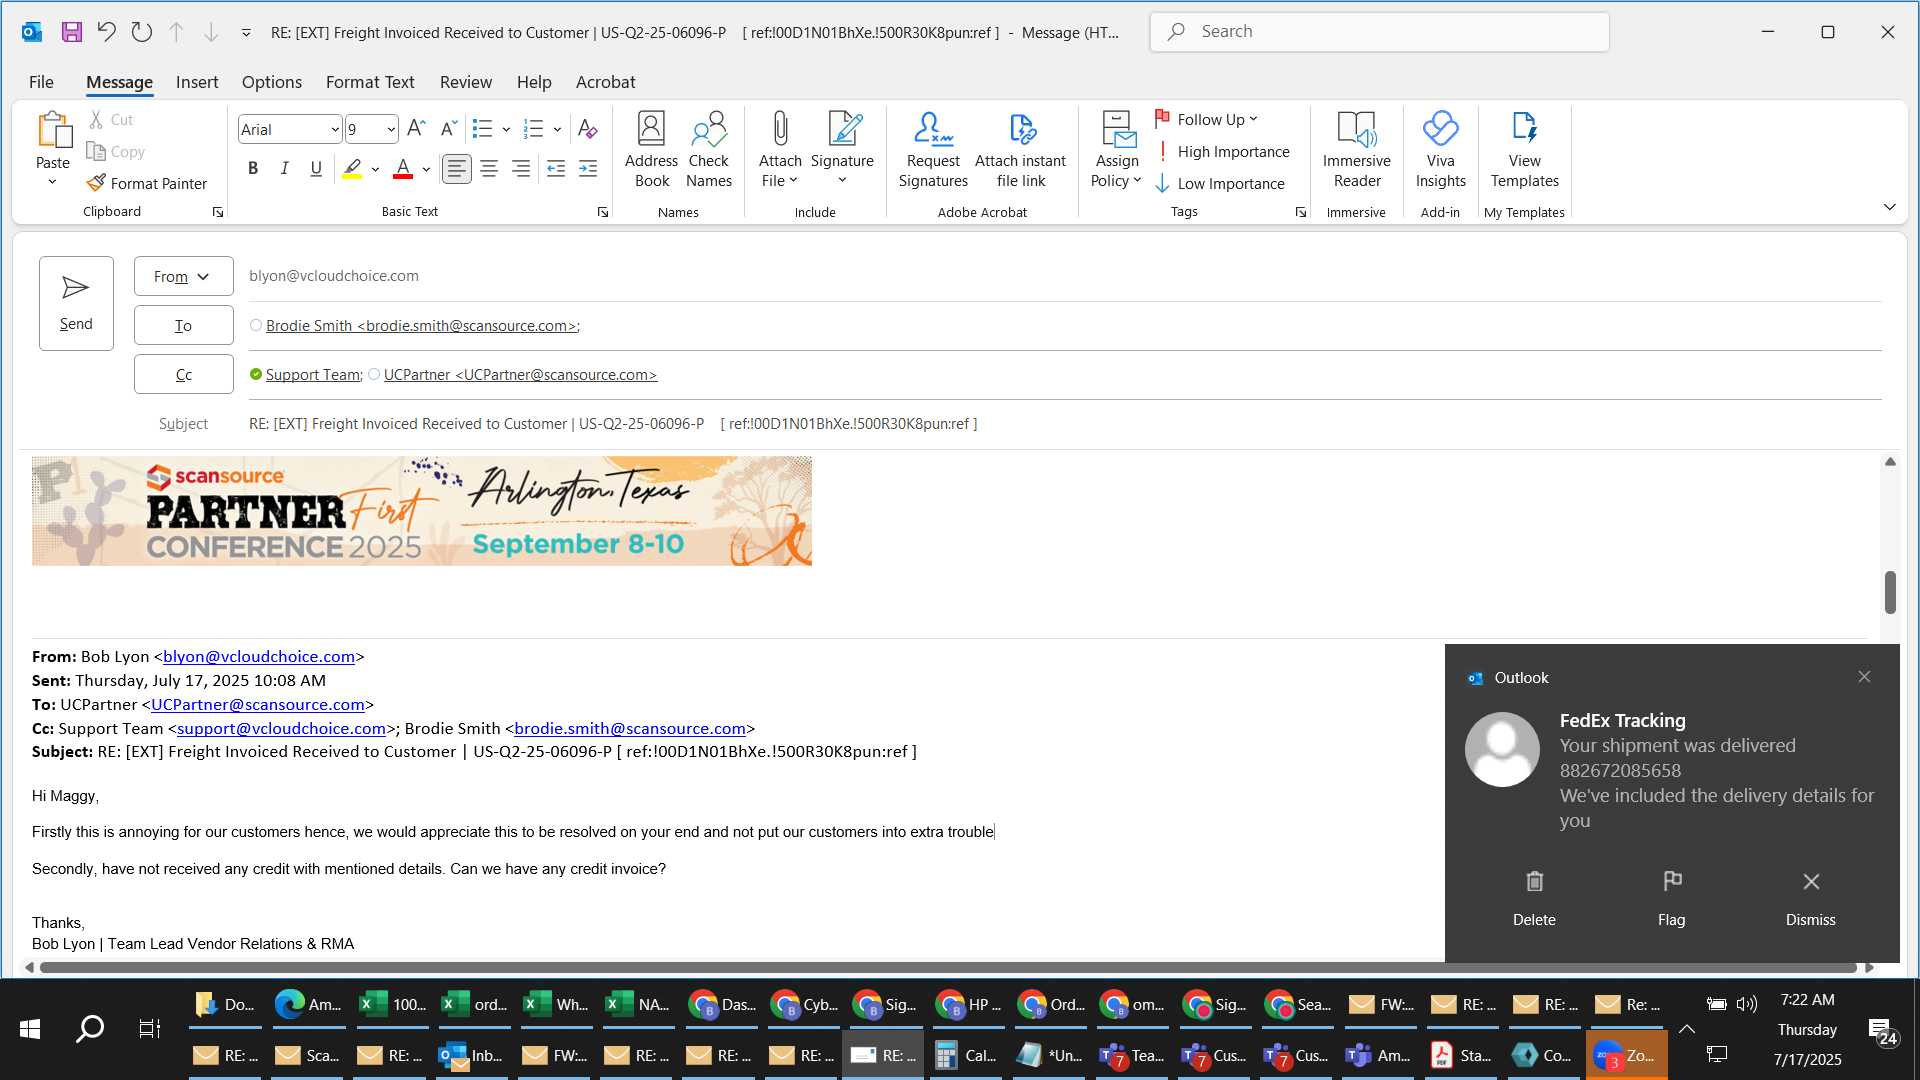Mark message High Importance

(x=1222, y=151)
